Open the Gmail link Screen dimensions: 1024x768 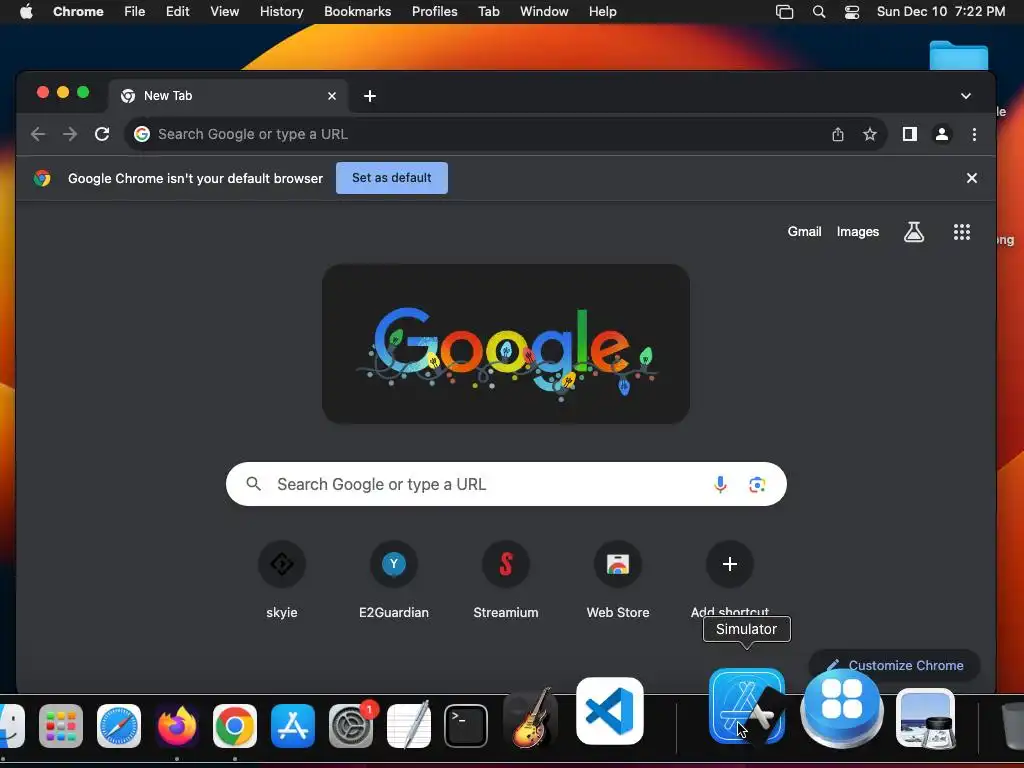pyautogui.click(x=804, y=232)
